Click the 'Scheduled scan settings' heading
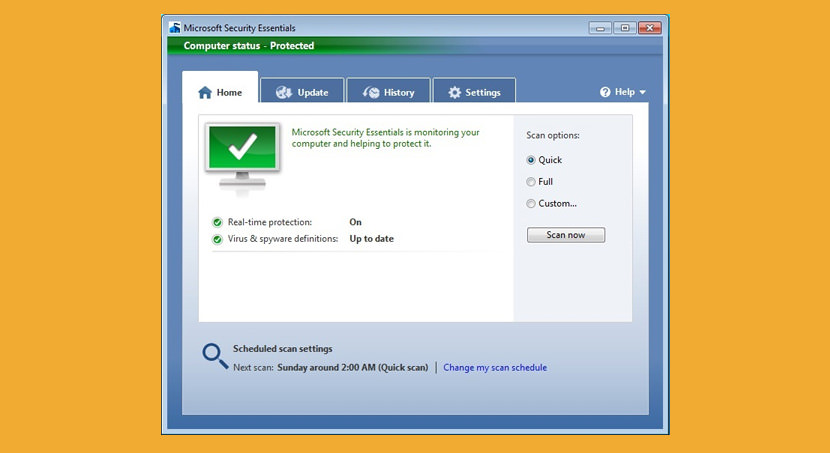830x453 pixels. point(283,349)
